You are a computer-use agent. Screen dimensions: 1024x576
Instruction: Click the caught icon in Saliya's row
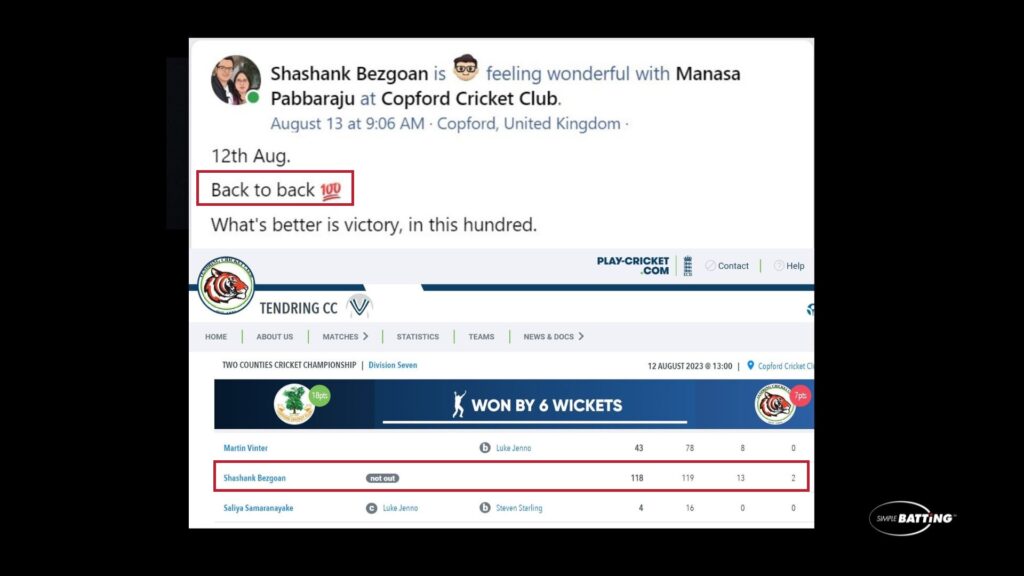[372, 508]
